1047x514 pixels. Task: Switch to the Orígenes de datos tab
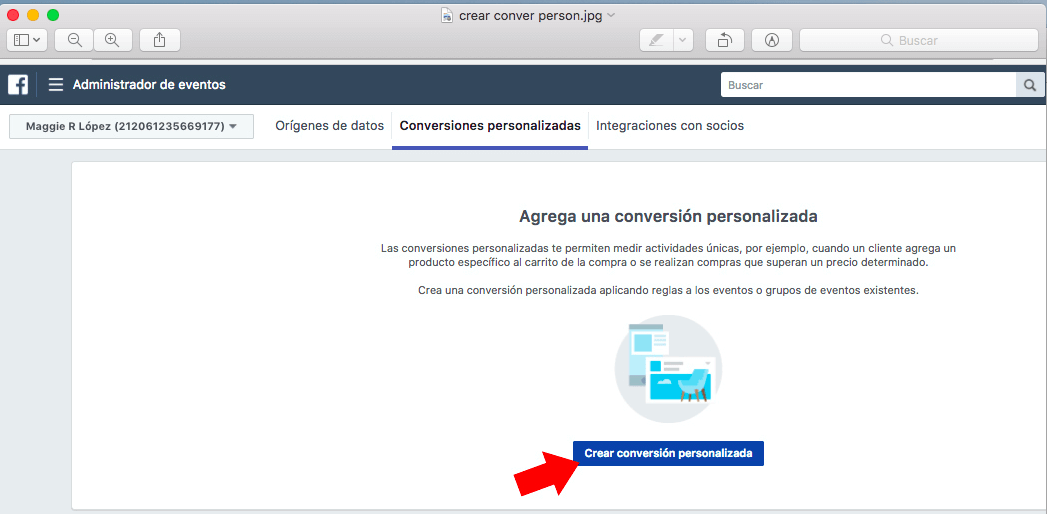329,126
